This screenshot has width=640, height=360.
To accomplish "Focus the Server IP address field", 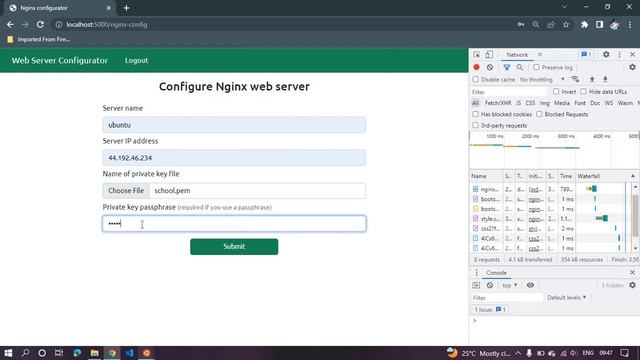I will [x=234, y=158].
